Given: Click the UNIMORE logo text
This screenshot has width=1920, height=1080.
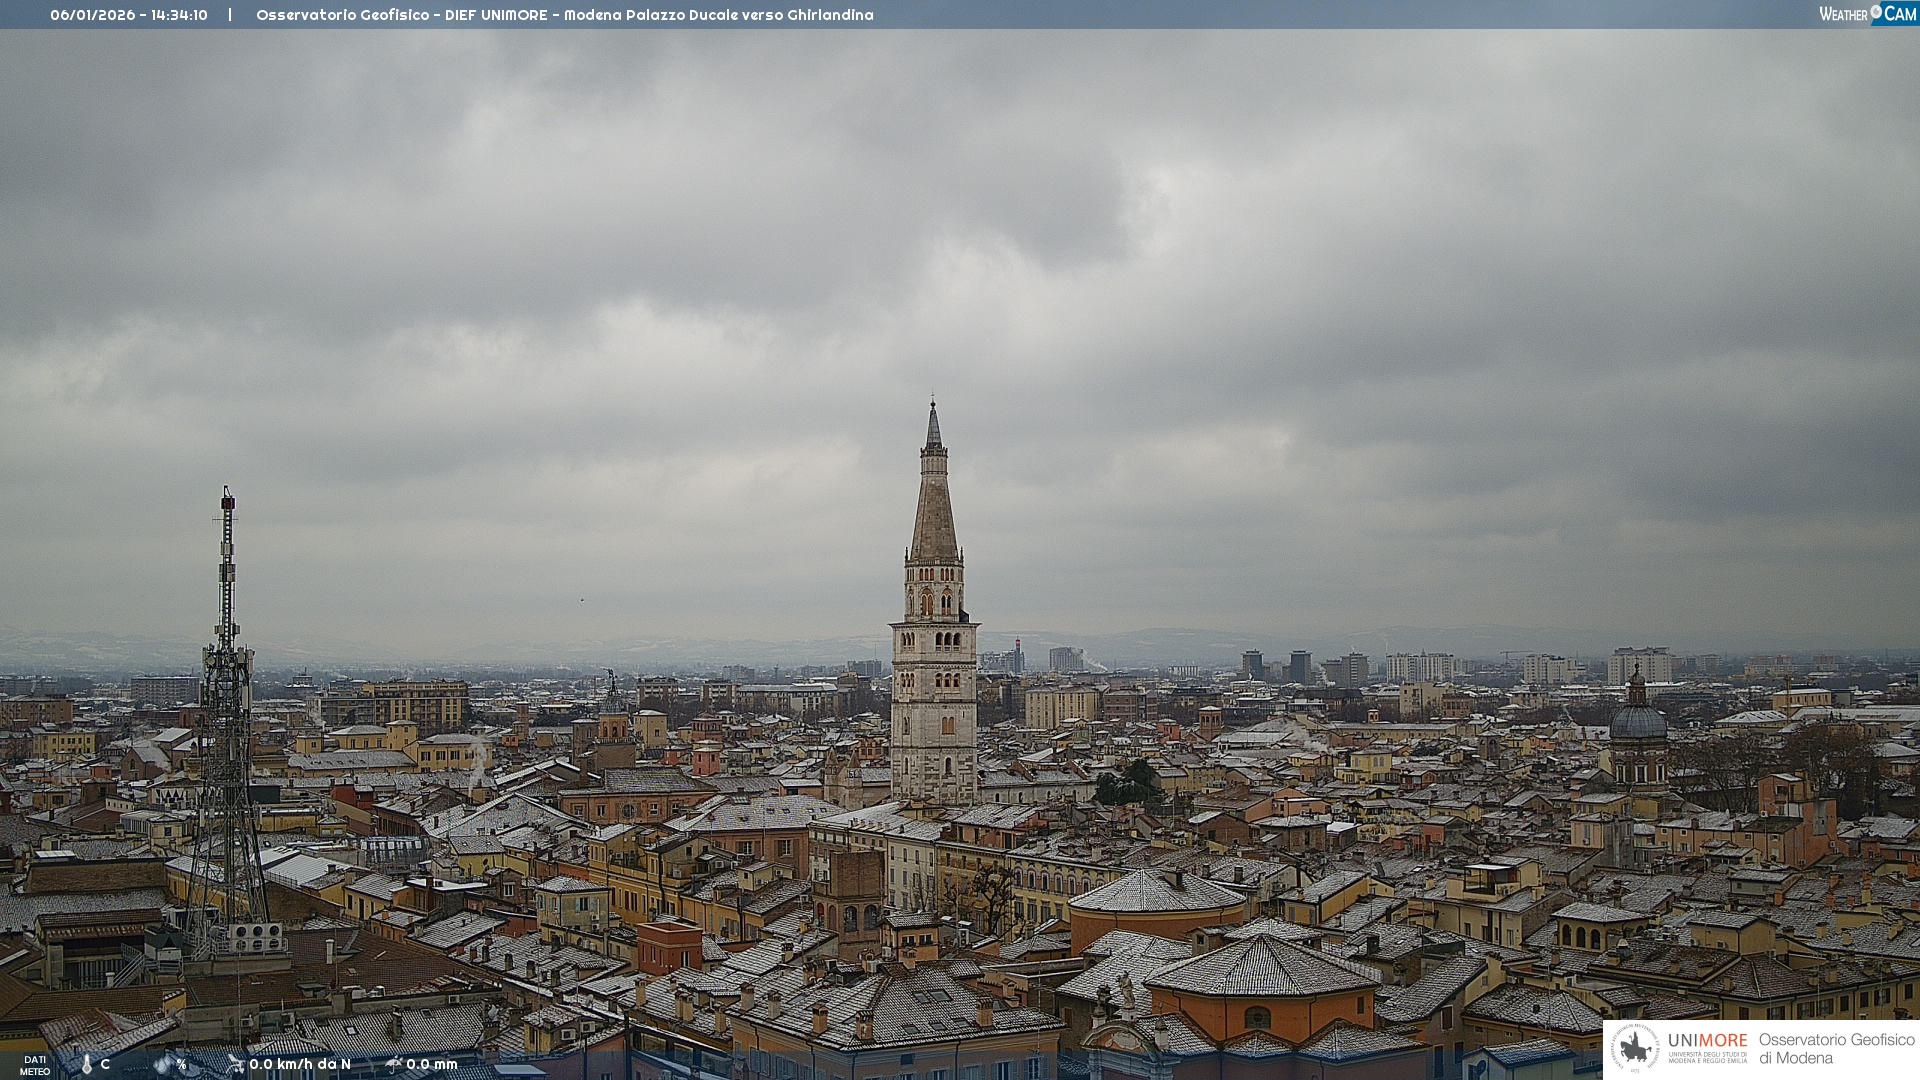Looking at the screenshot, I should pyautogui.click(x=1707, y=1041).
